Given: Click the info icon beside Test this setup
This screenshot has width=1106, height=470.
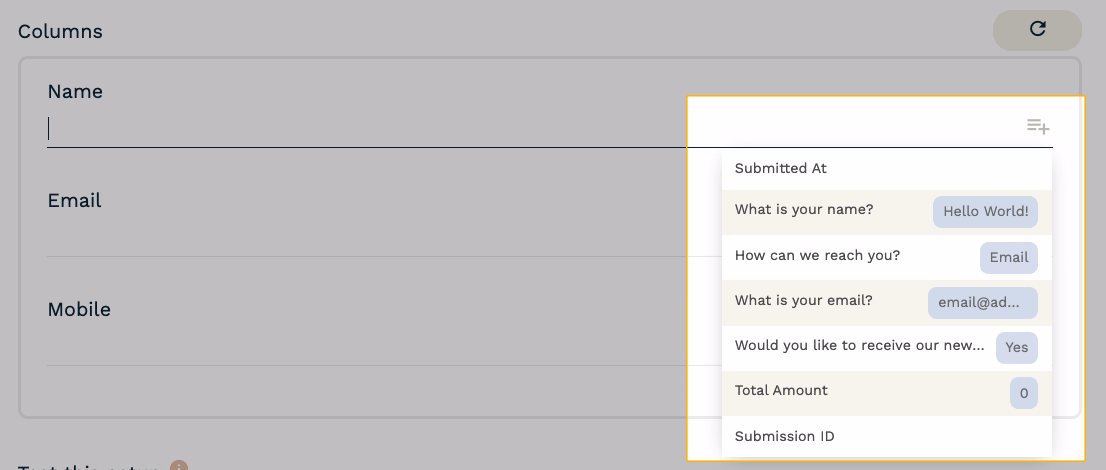Looking at the screenshot, I should [x=179, y=466].
